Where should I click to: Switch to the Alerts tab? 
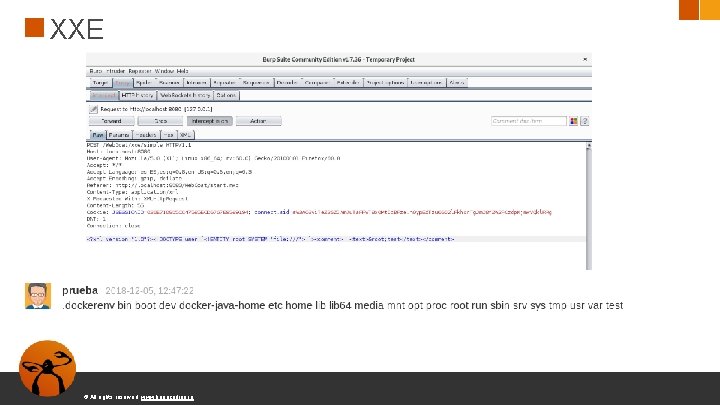456,83
